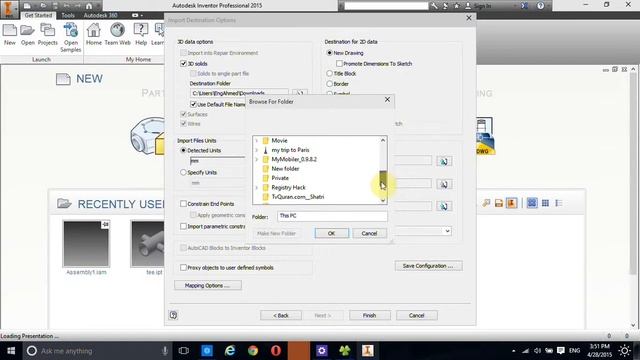Open the Open file ribbon icon
The width and height of the screenshot is (640, 360).
pyautogui.click(x=27, y=30)
